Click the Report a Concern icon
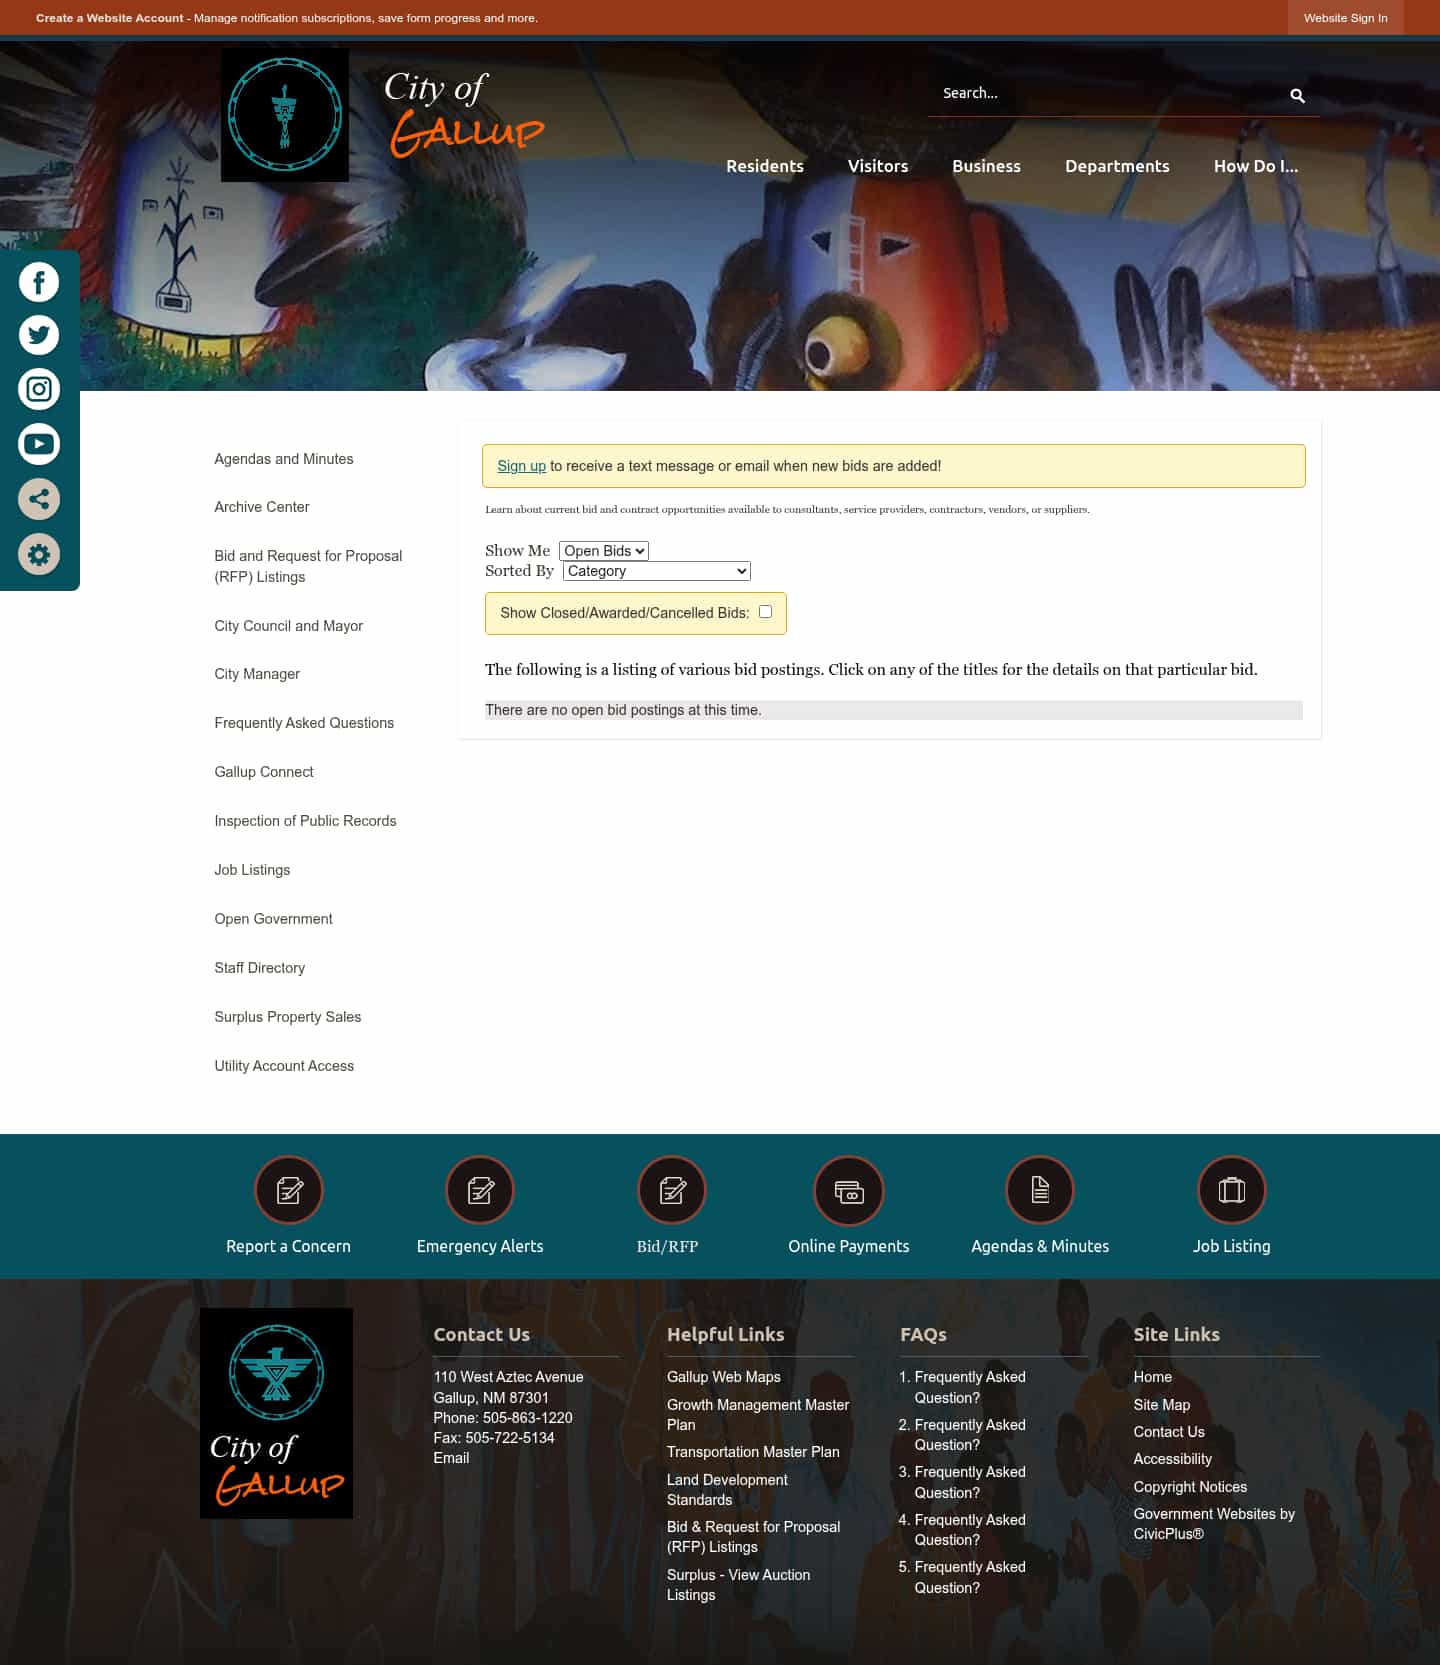Image resolution: width=1440 pixels, height=1665 pixels. pyautogui.click(x=289, y=1190)
